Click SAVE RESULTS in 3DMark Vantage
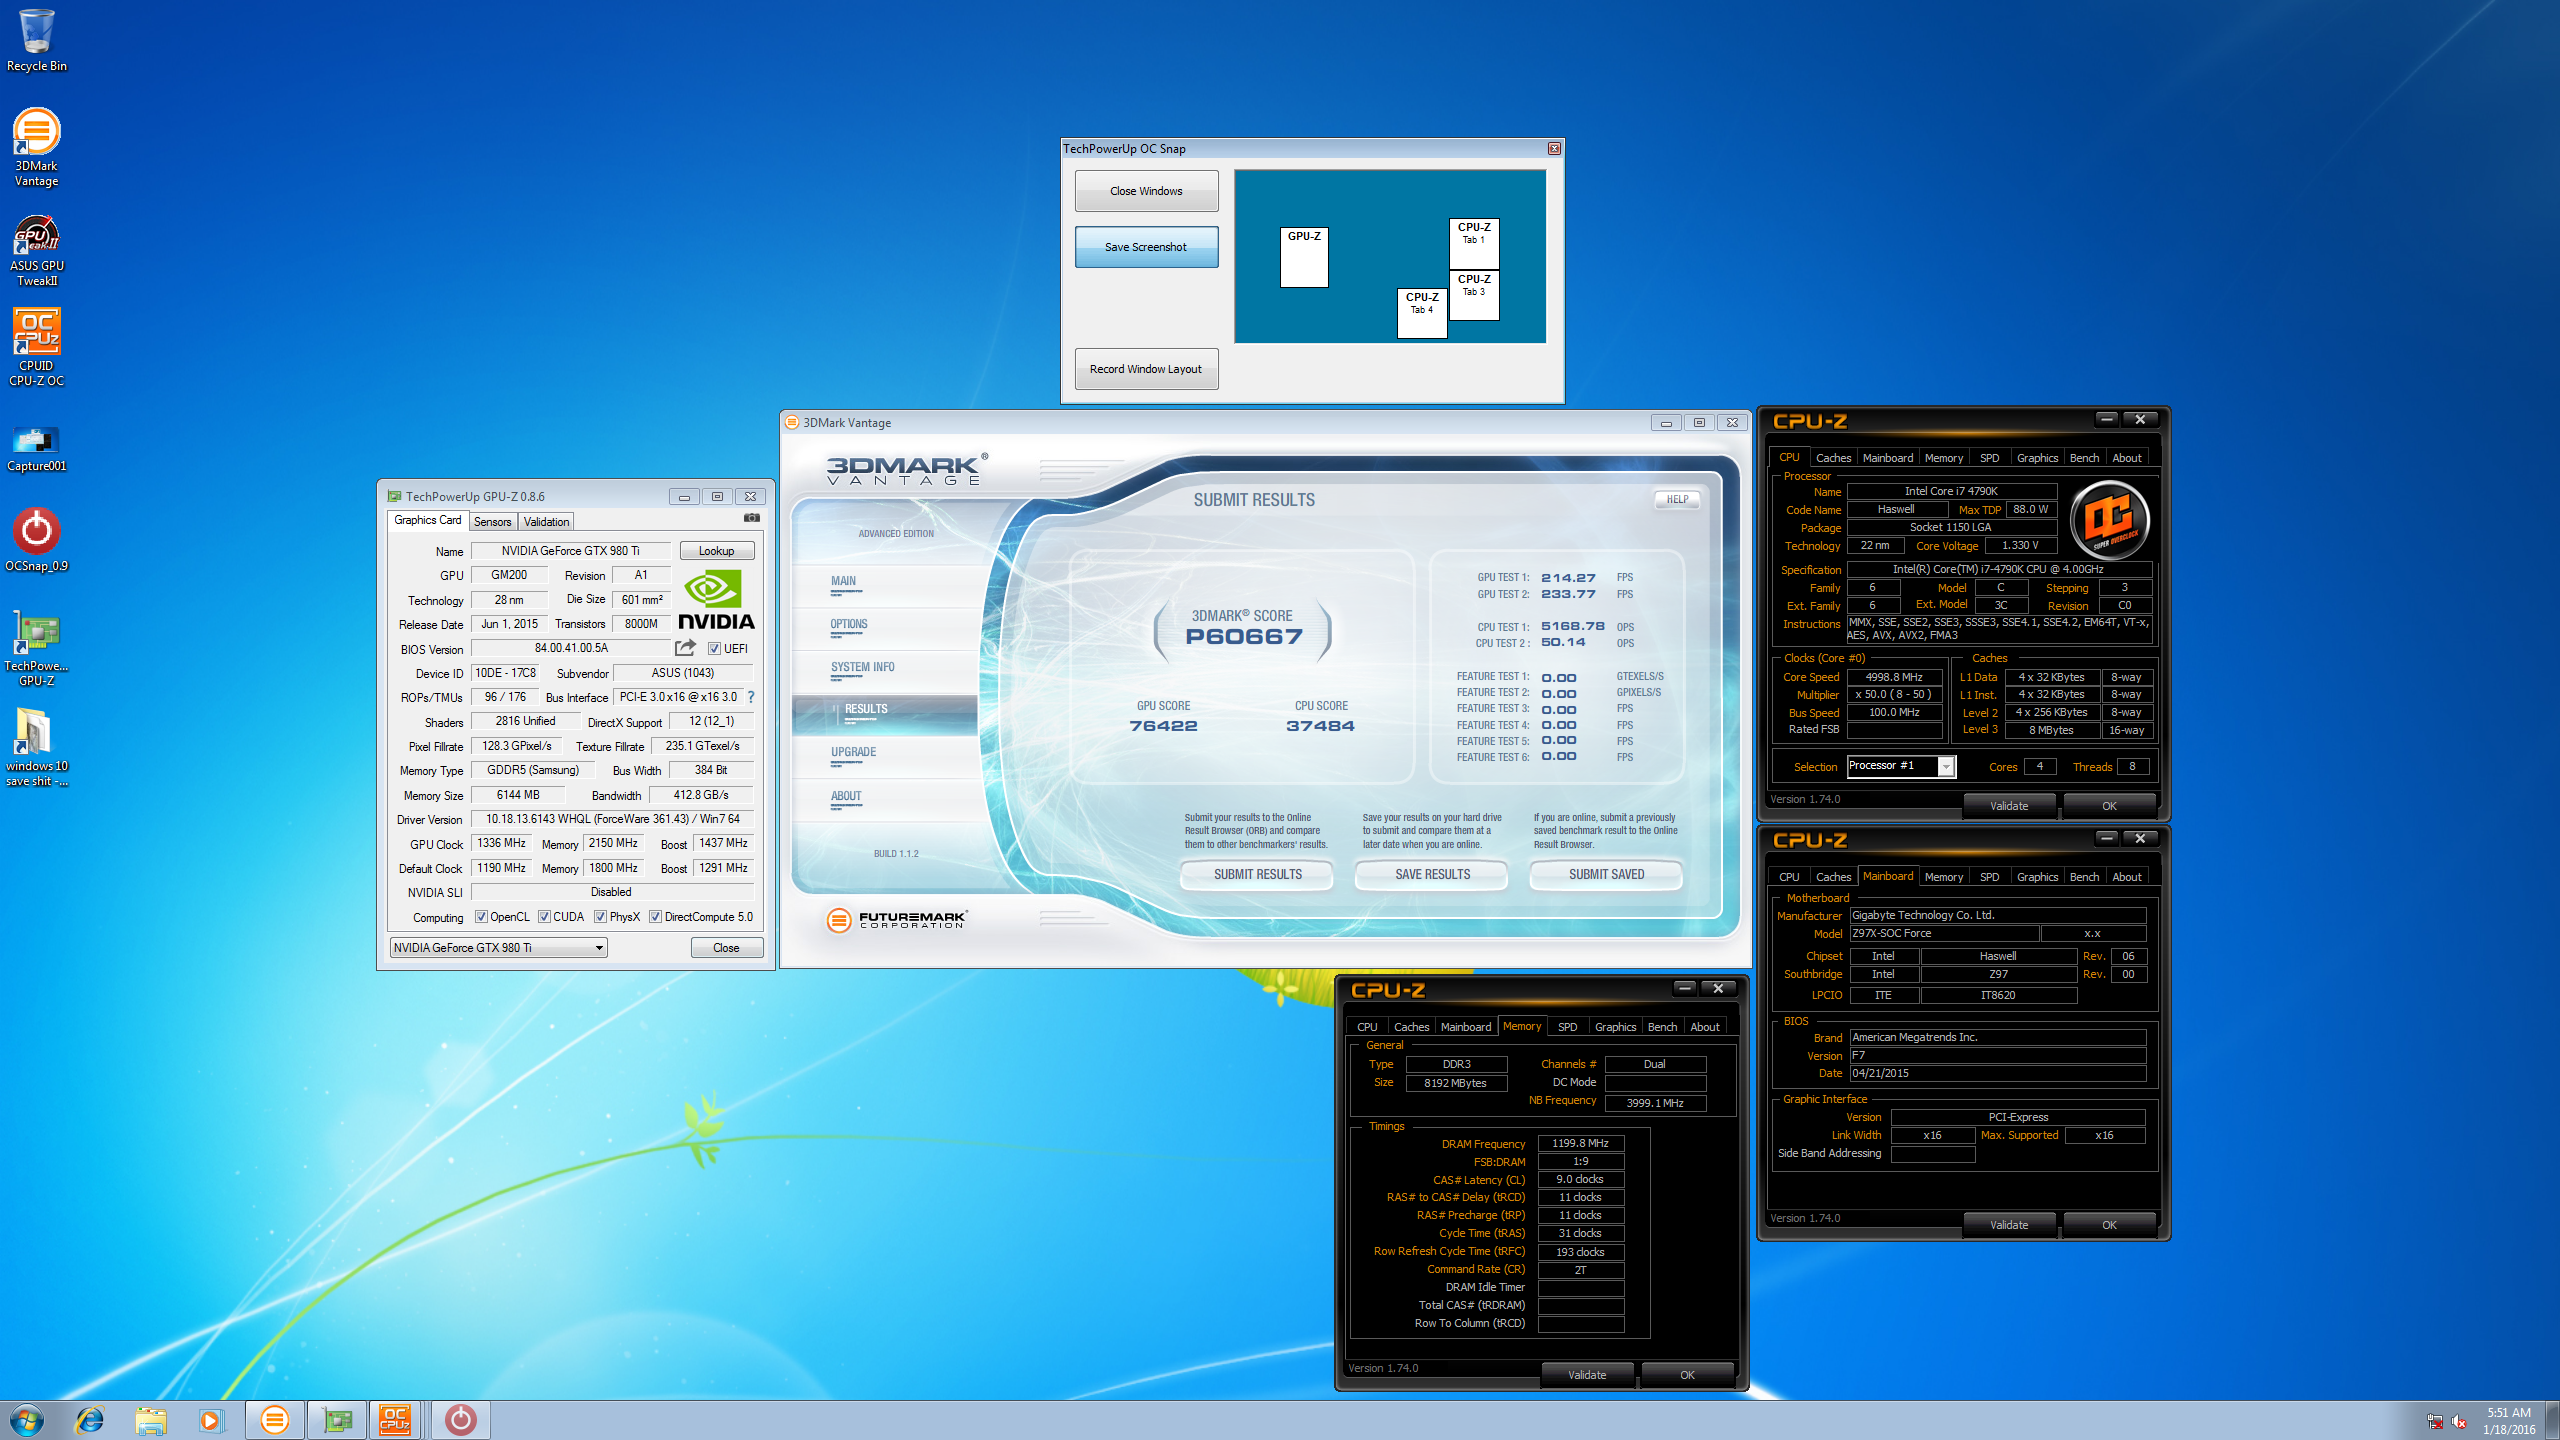 (1432, 874)
